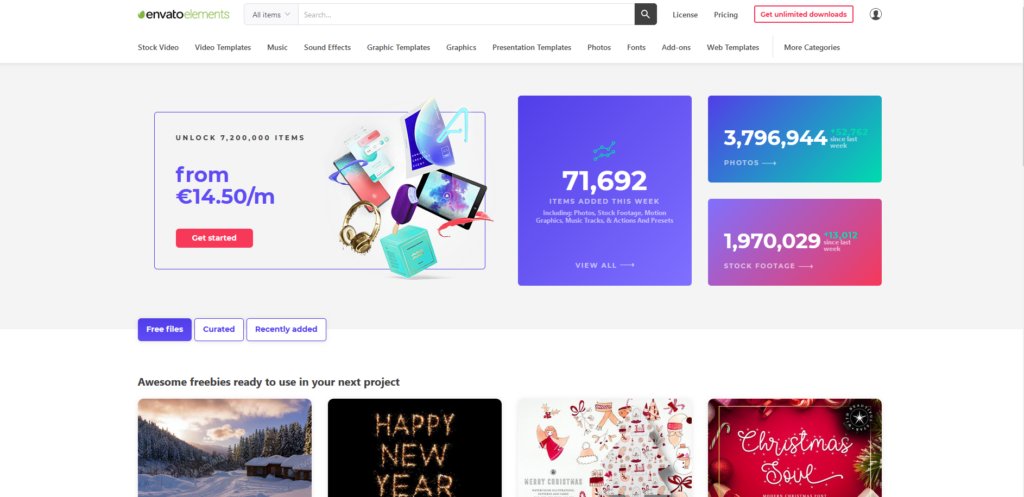
Task: Open the Merry Christmas watercolor illustrations thumbnail
Action: click(605, 448)
